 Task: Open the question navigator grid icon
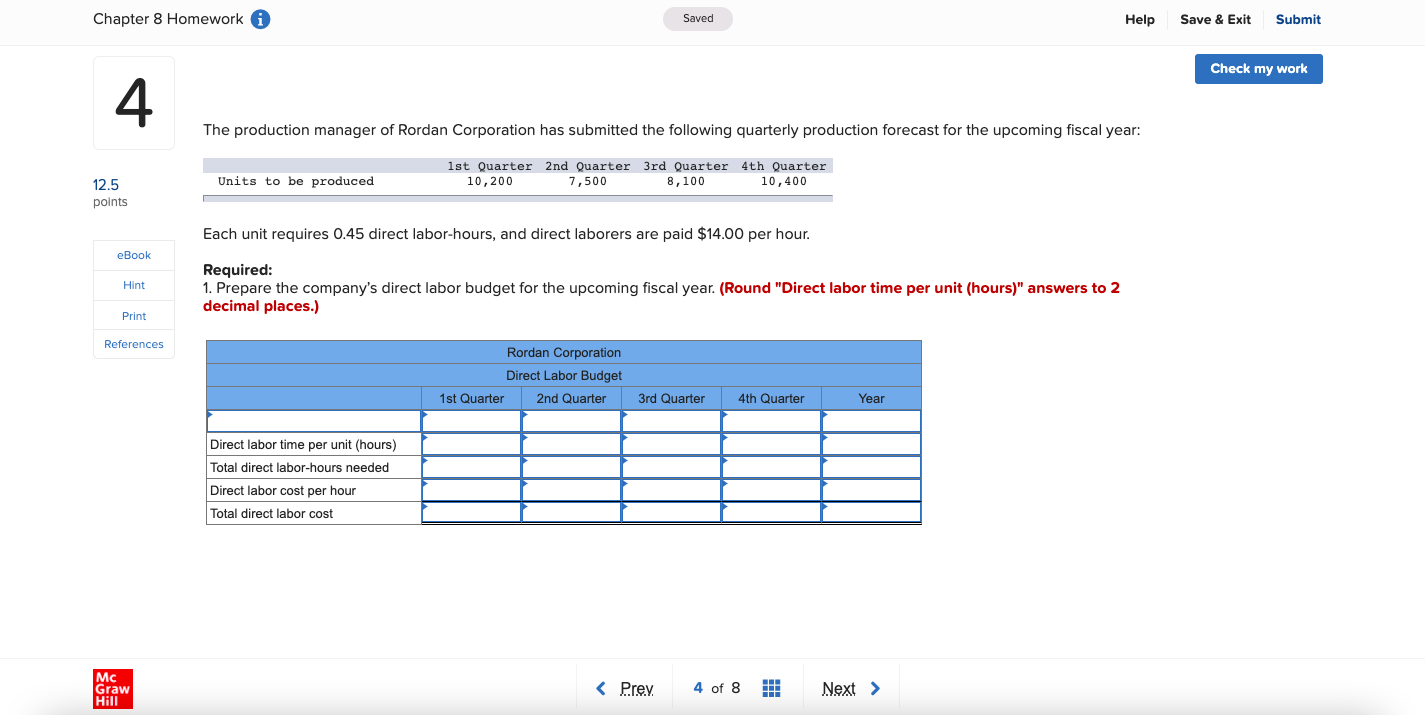click(771, 687)
